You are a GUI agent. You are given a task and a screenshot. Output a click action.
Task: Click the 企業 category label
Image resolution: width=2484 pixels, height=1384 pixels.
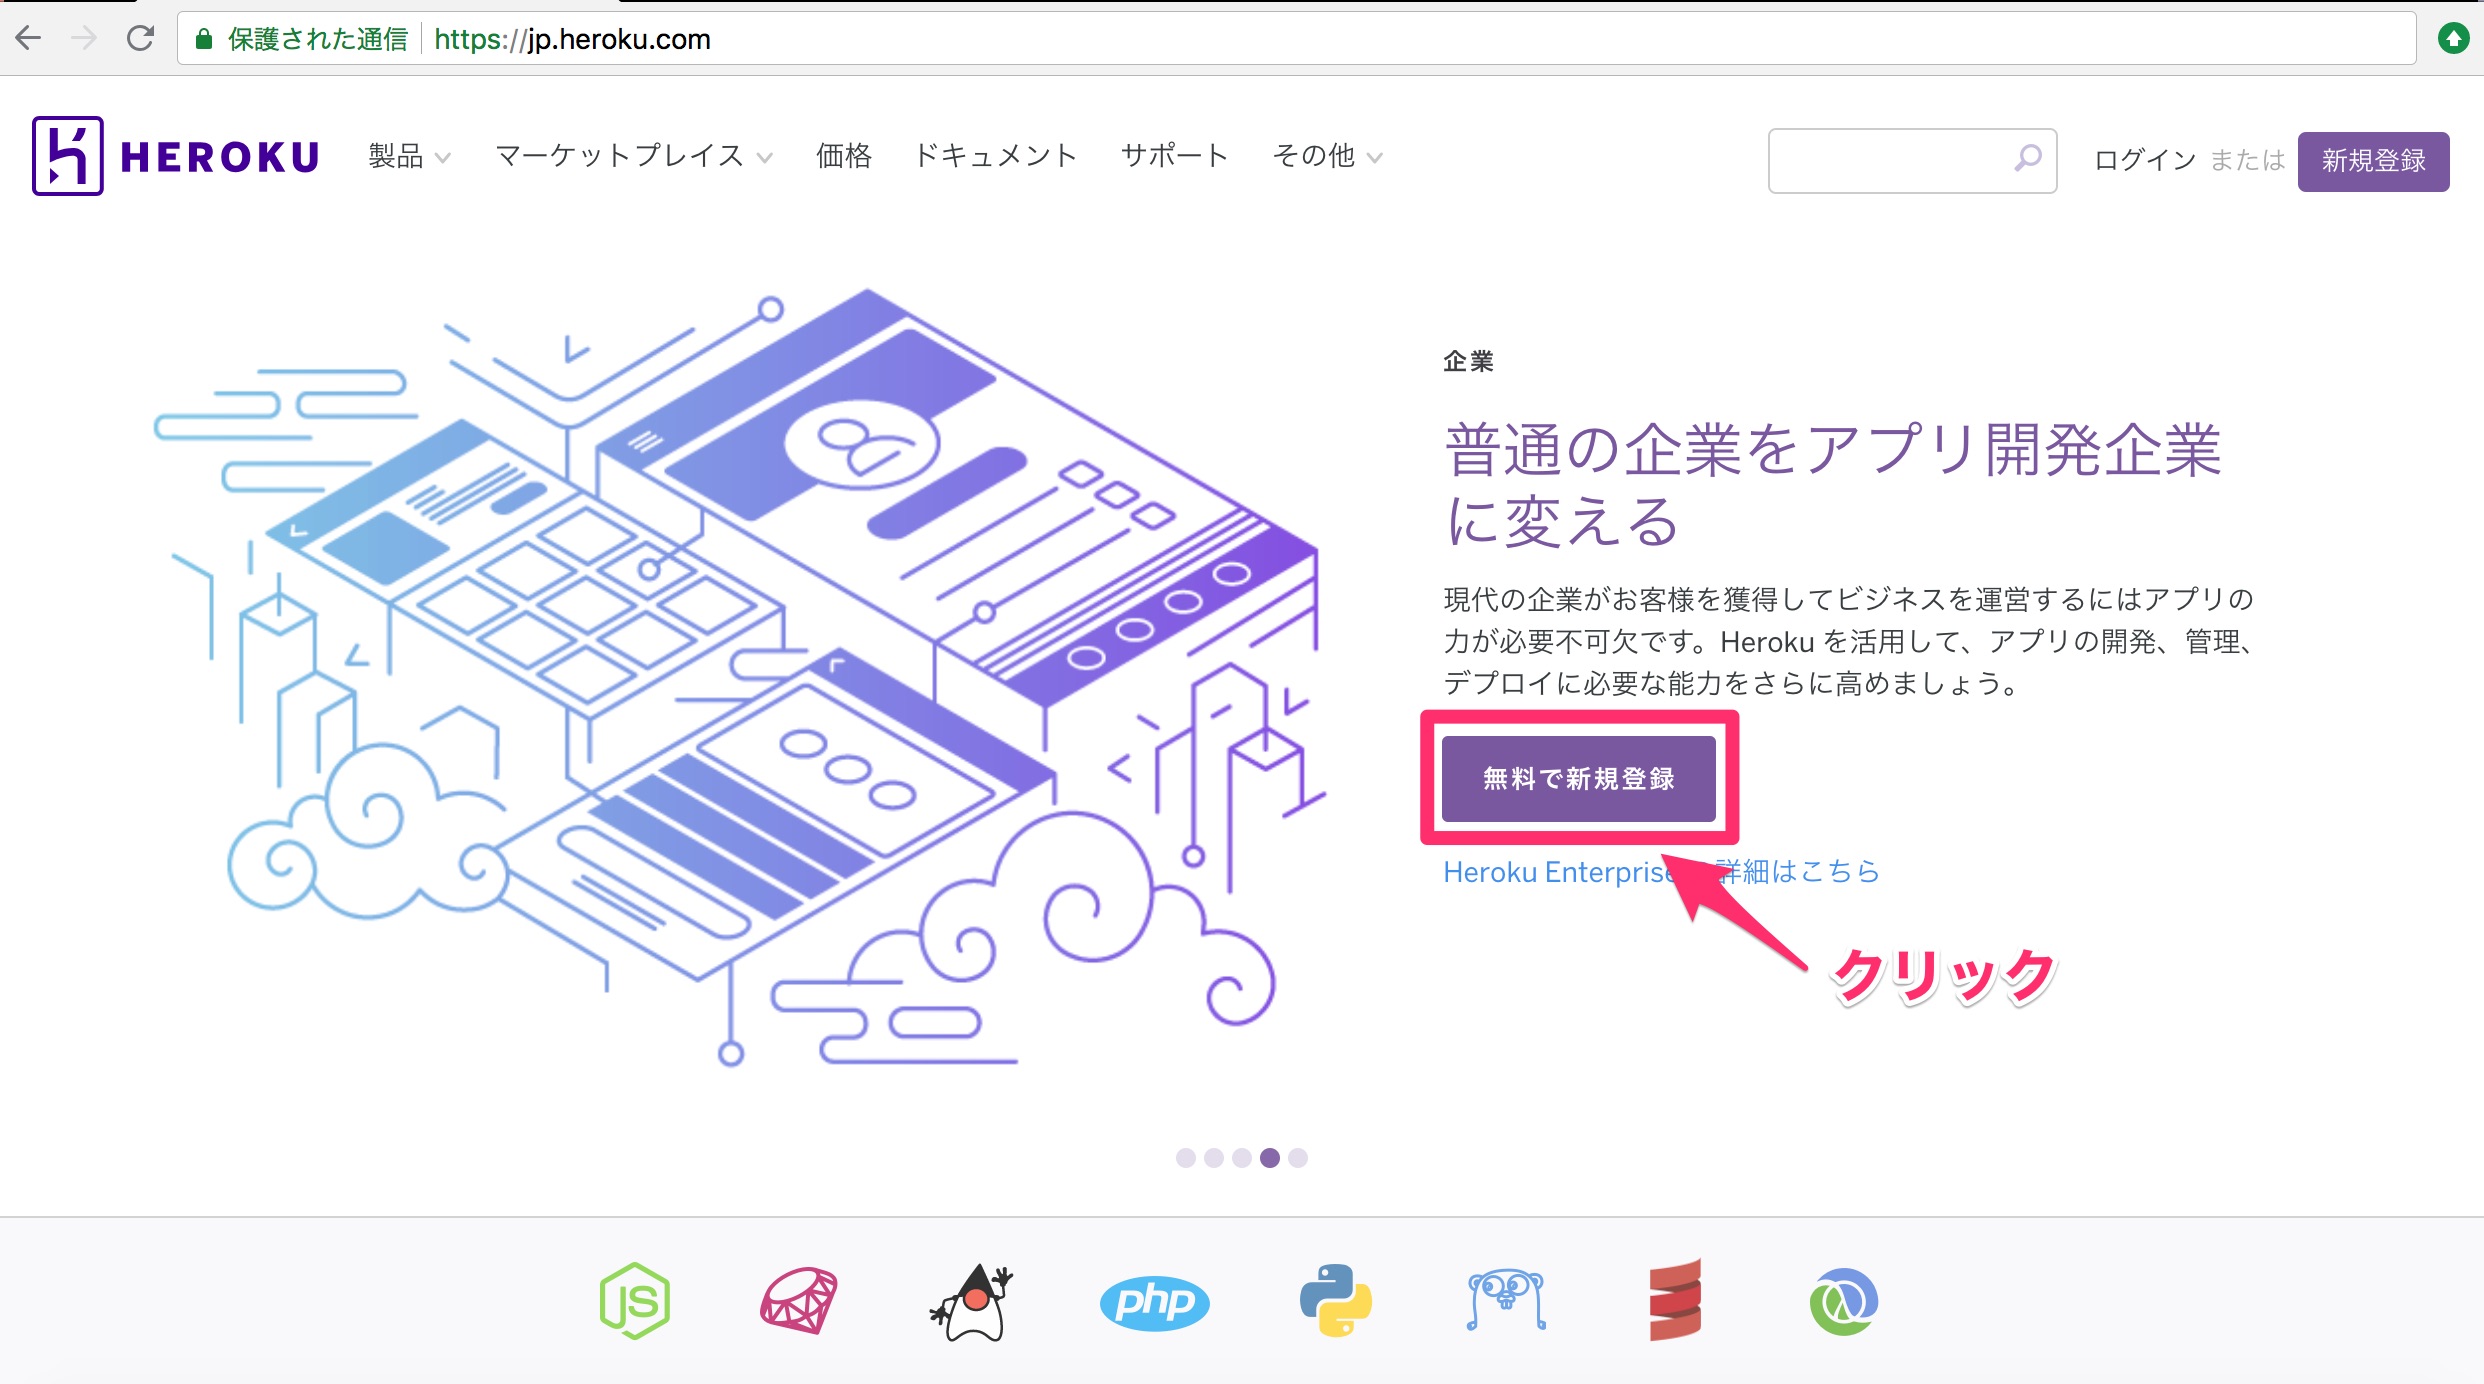click(1468, 361)
